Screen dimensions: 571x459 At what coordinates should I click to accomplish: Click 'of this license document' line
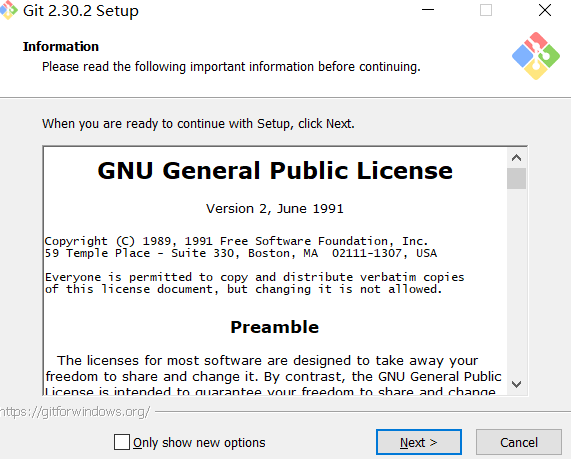243,290
